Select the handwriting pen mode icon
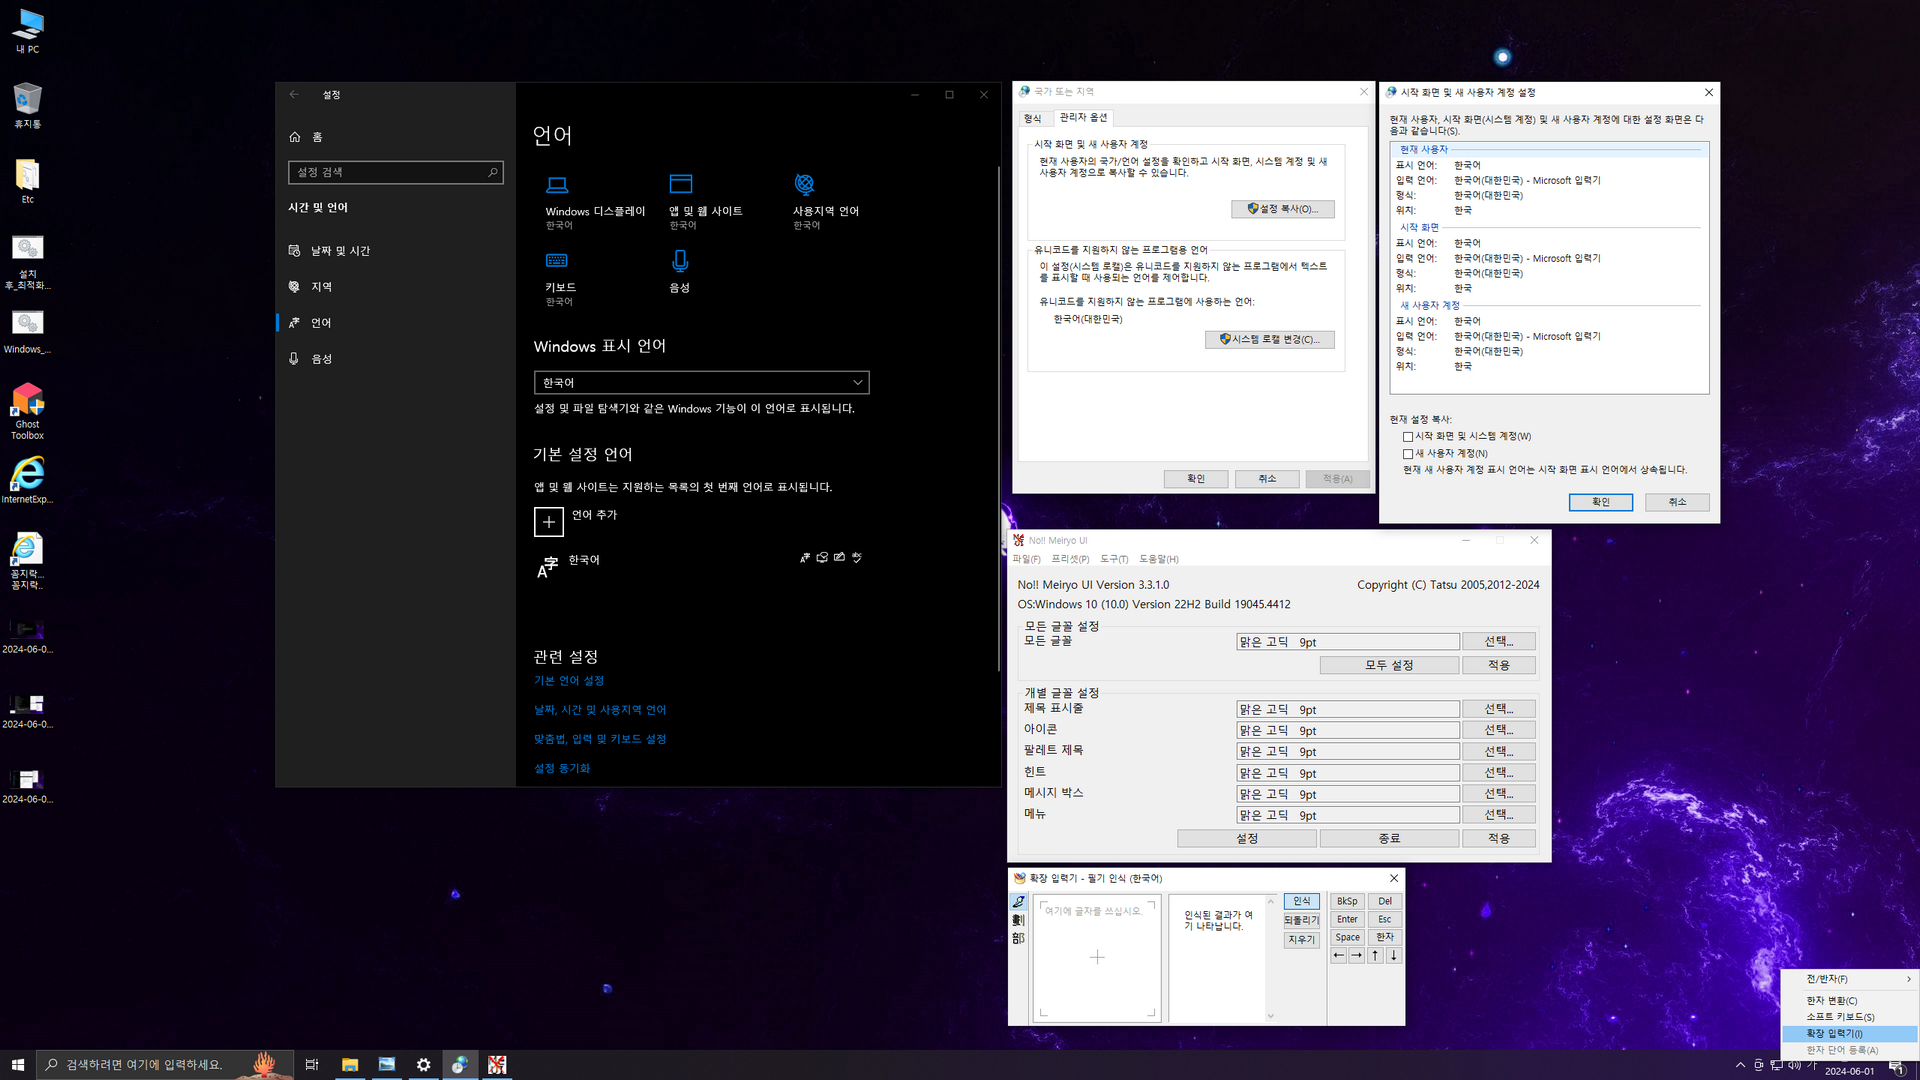Screen dimensions: 1920x1080 click(1018, 902)
